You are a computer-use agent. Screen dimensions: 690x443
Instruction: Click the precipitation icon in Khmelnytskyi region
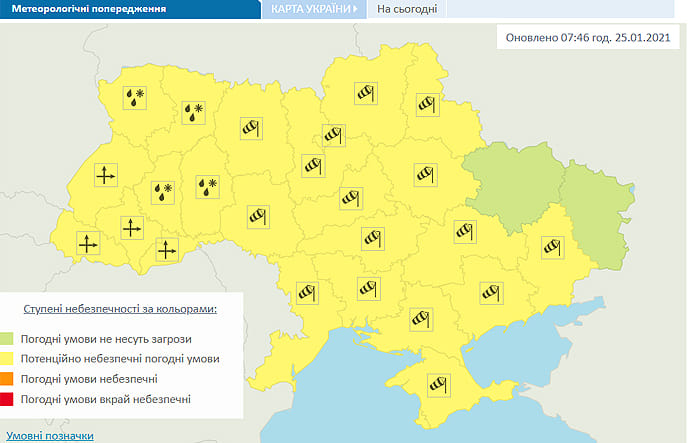[207, 186]
